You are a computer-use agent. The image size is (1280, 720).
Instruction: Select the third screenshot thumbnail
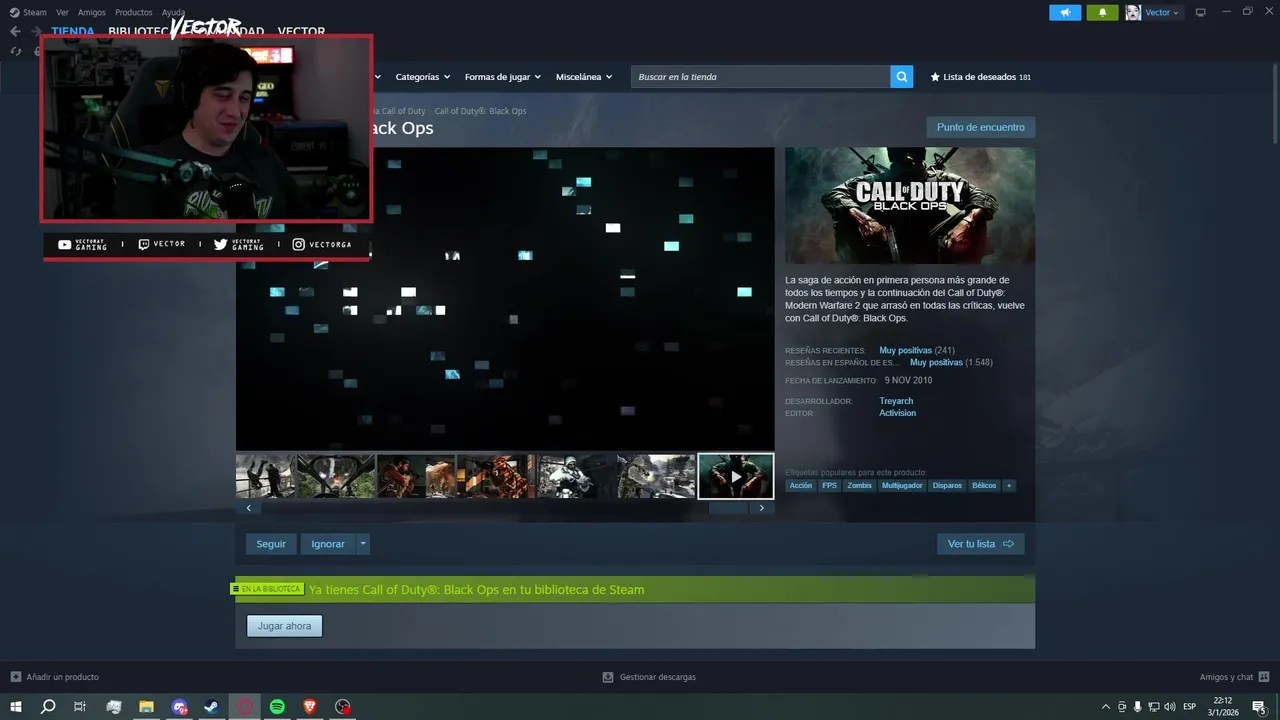pyautogui.click(x=416, y=476)
